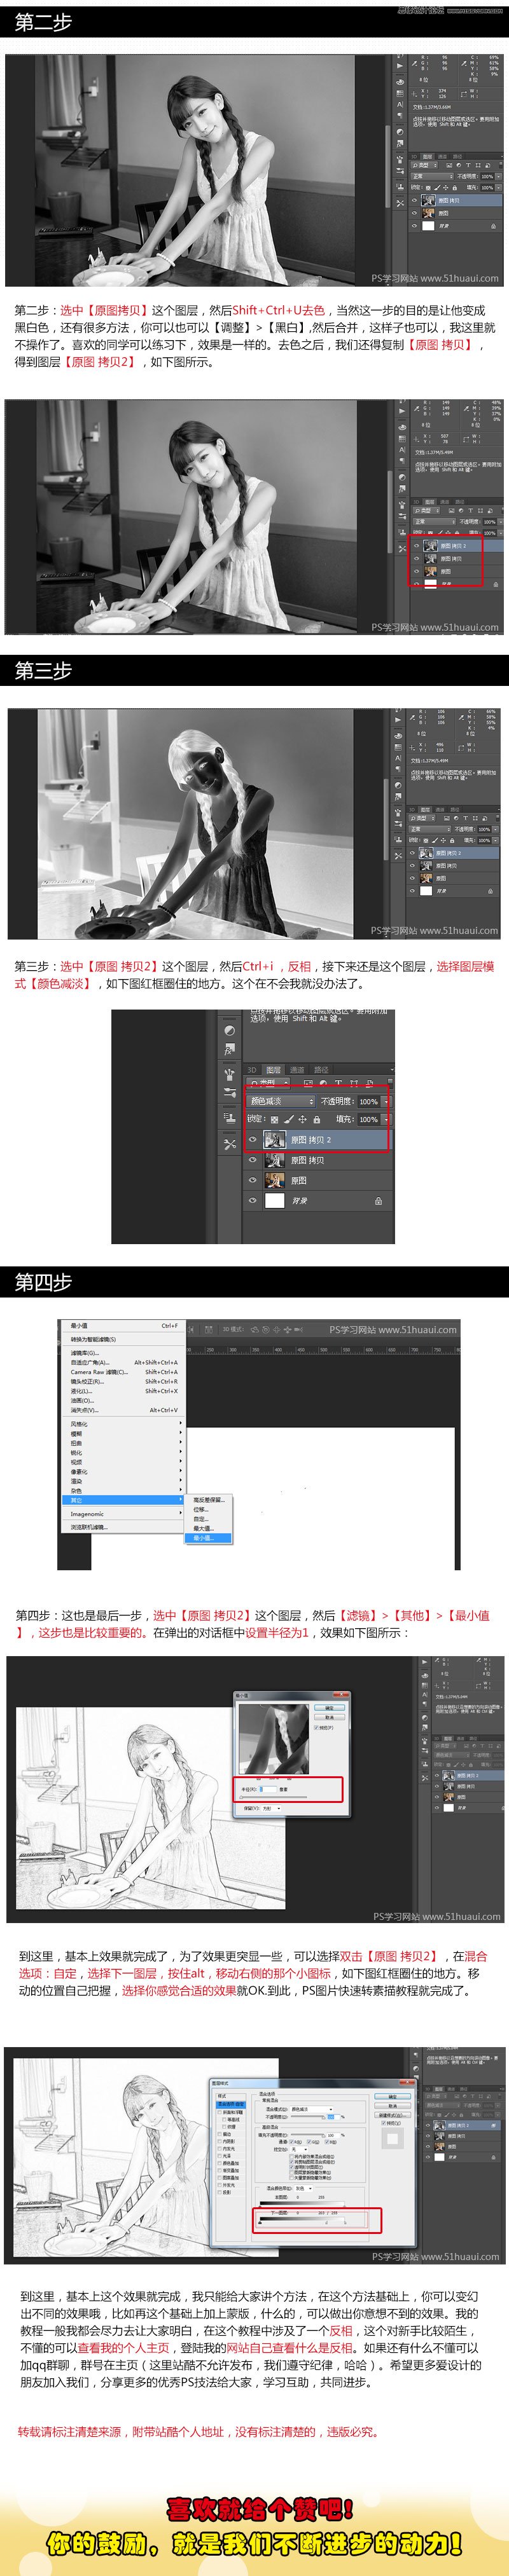Click the shape layer filter icon in the closeup
Viewport: 509px width, 2576px height.
354,1084
